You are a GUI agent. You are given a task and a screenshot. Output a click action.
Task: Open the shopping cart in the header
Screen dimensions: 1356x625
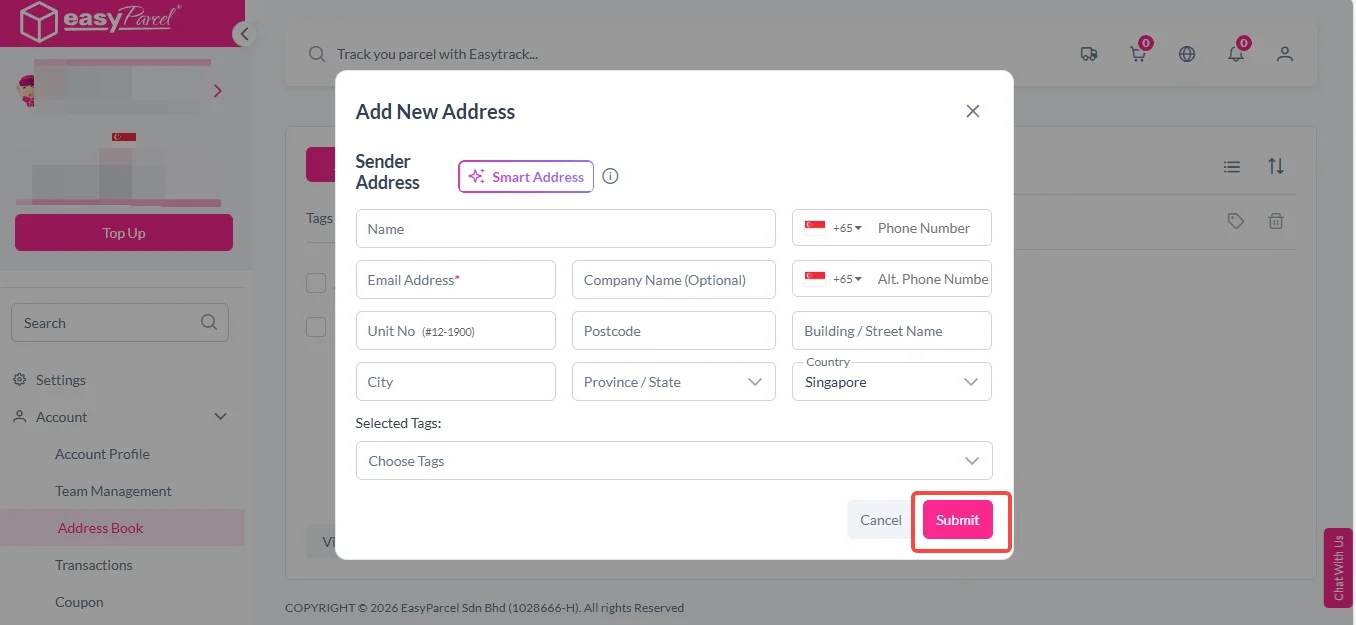[1137, 54]
